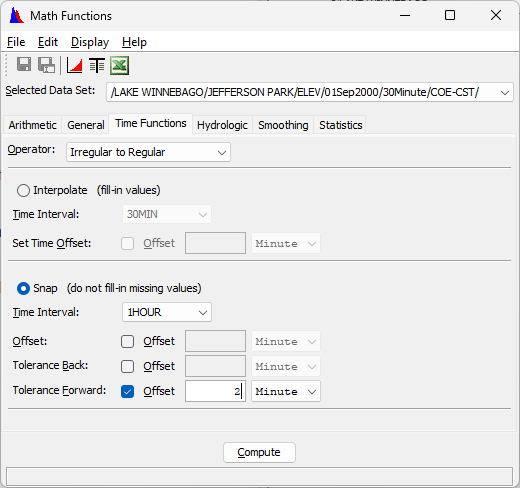The width and height of the screenshot is (520, 488).
Task: Expand the Selected Data Set dropdown
Action: pyautogui.click(x=310, y=92)
